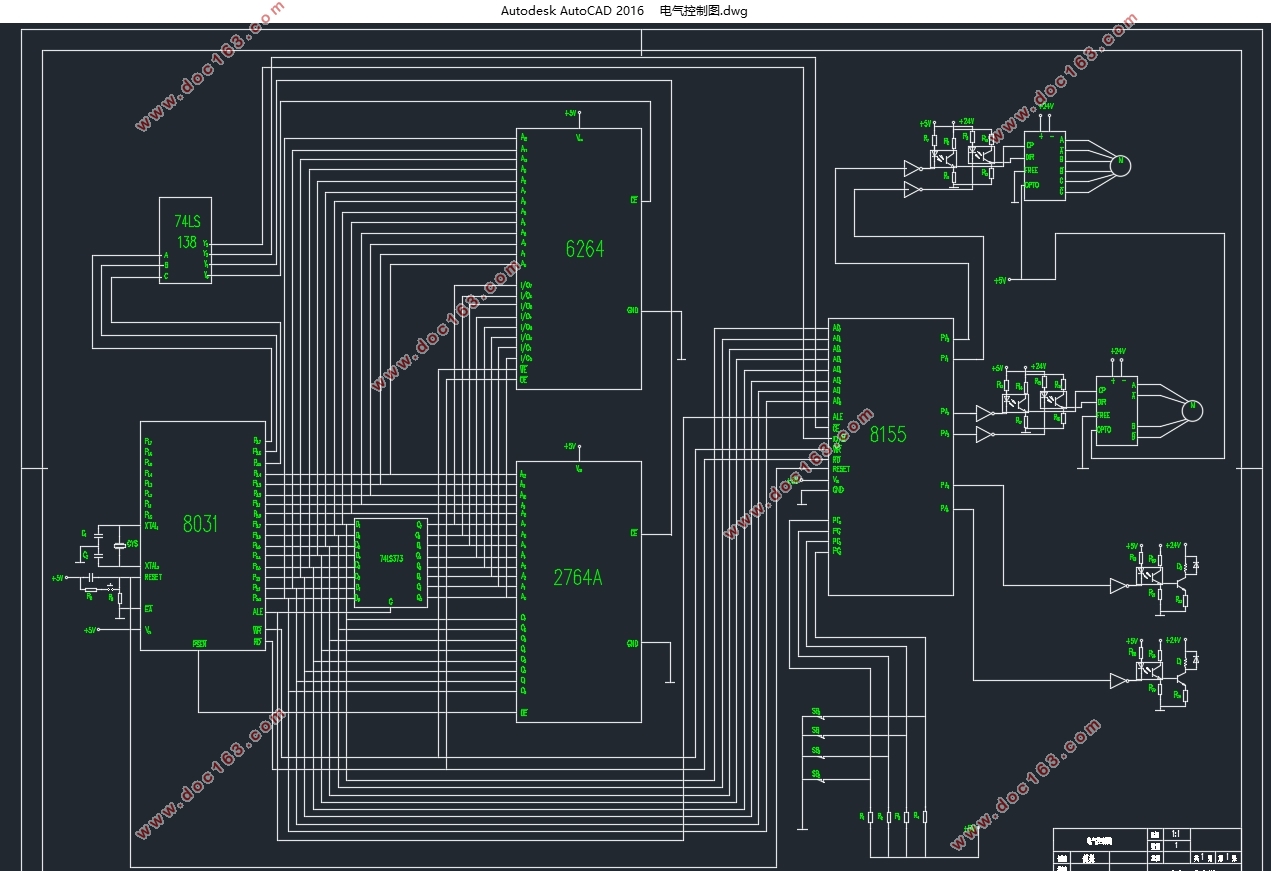Viewport: 1271px width, 871px height.
Task: Click the upper motor driver CP/DIR block
Action: coord(1045,165)
